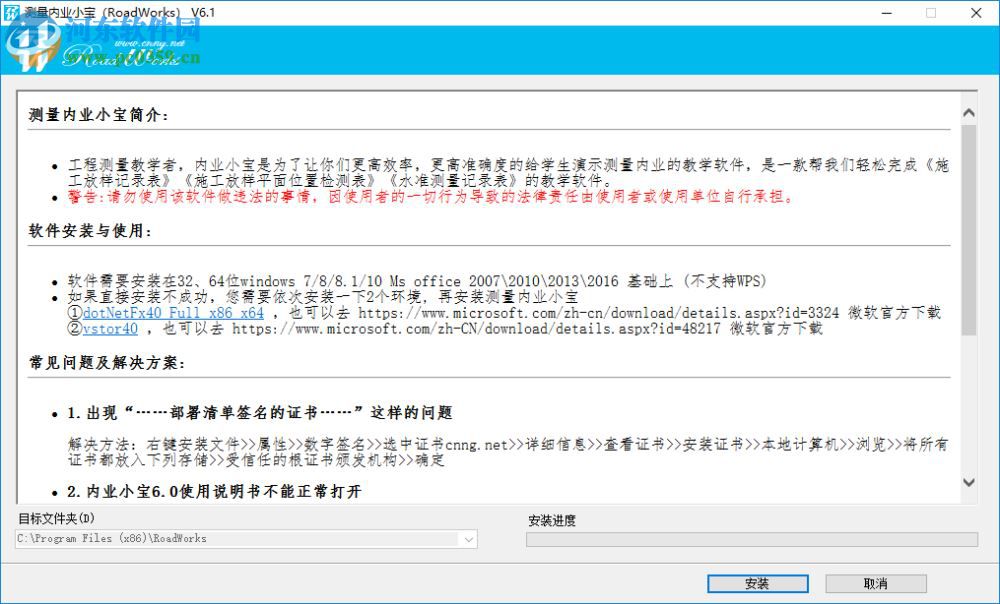Close the RoadWorks installer window
The width and height of the screenshot is (1000, 604).
976,13
